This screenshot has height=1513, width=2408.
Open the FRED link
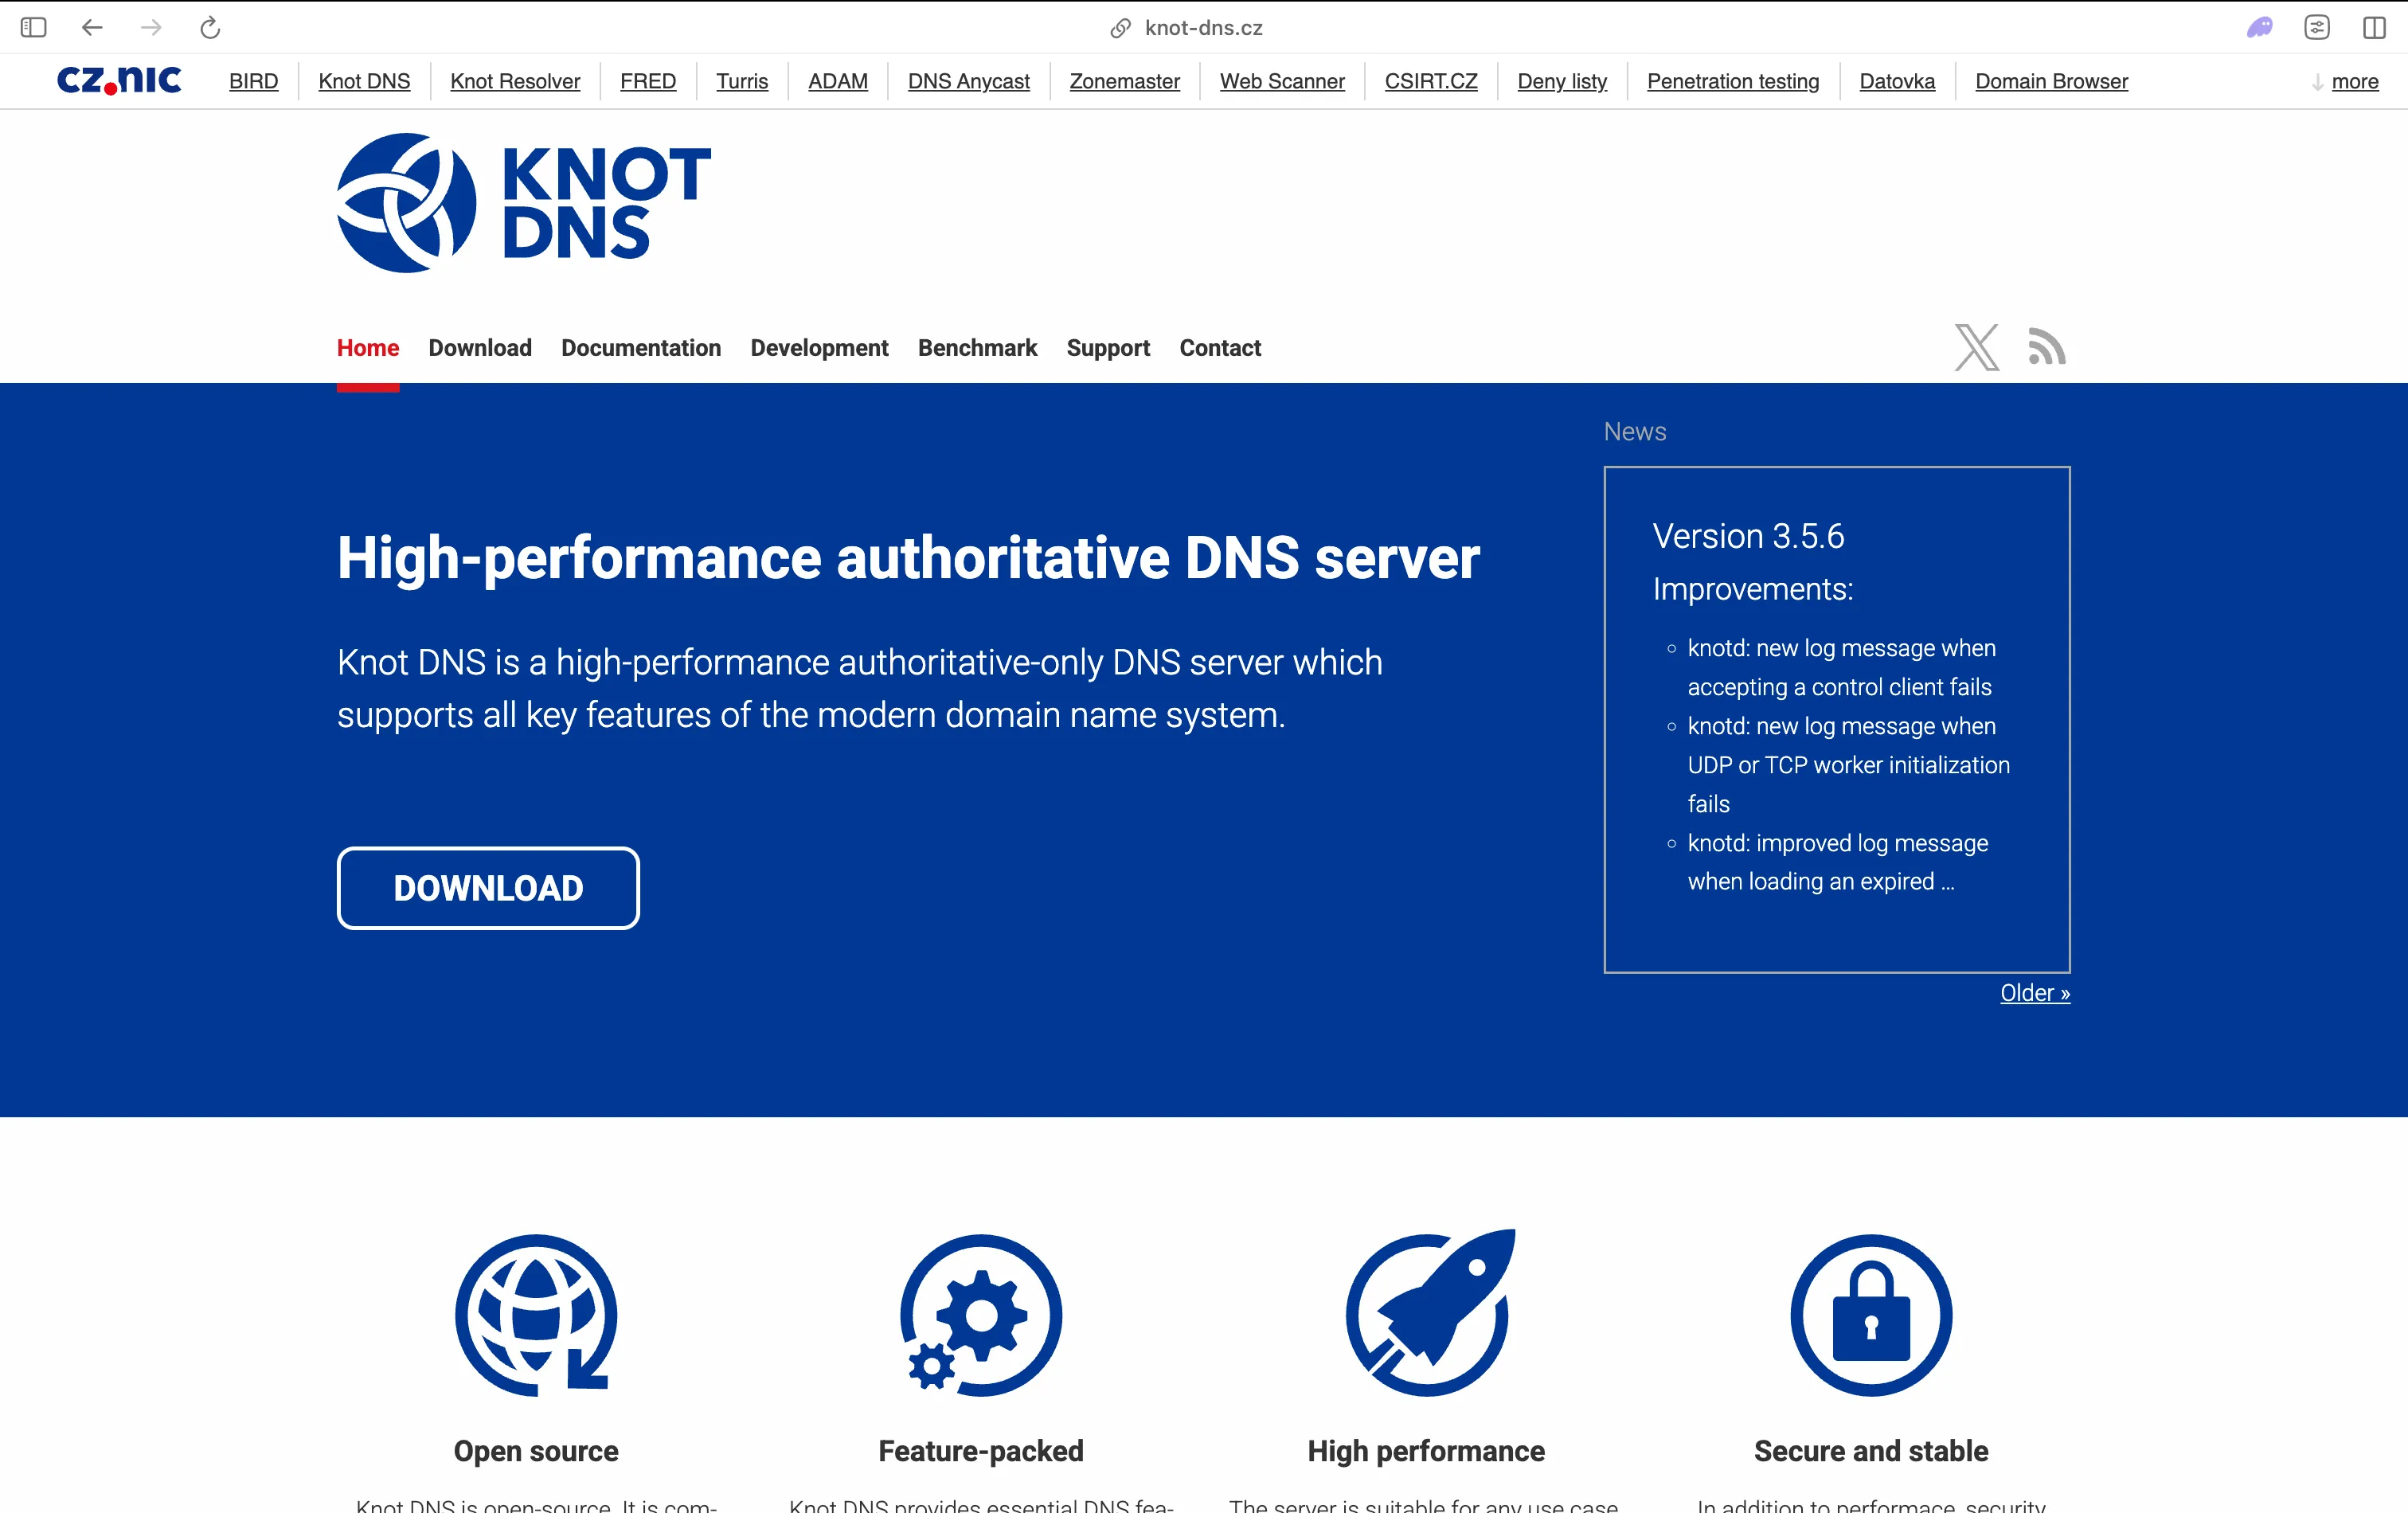(x=648, y=81)
